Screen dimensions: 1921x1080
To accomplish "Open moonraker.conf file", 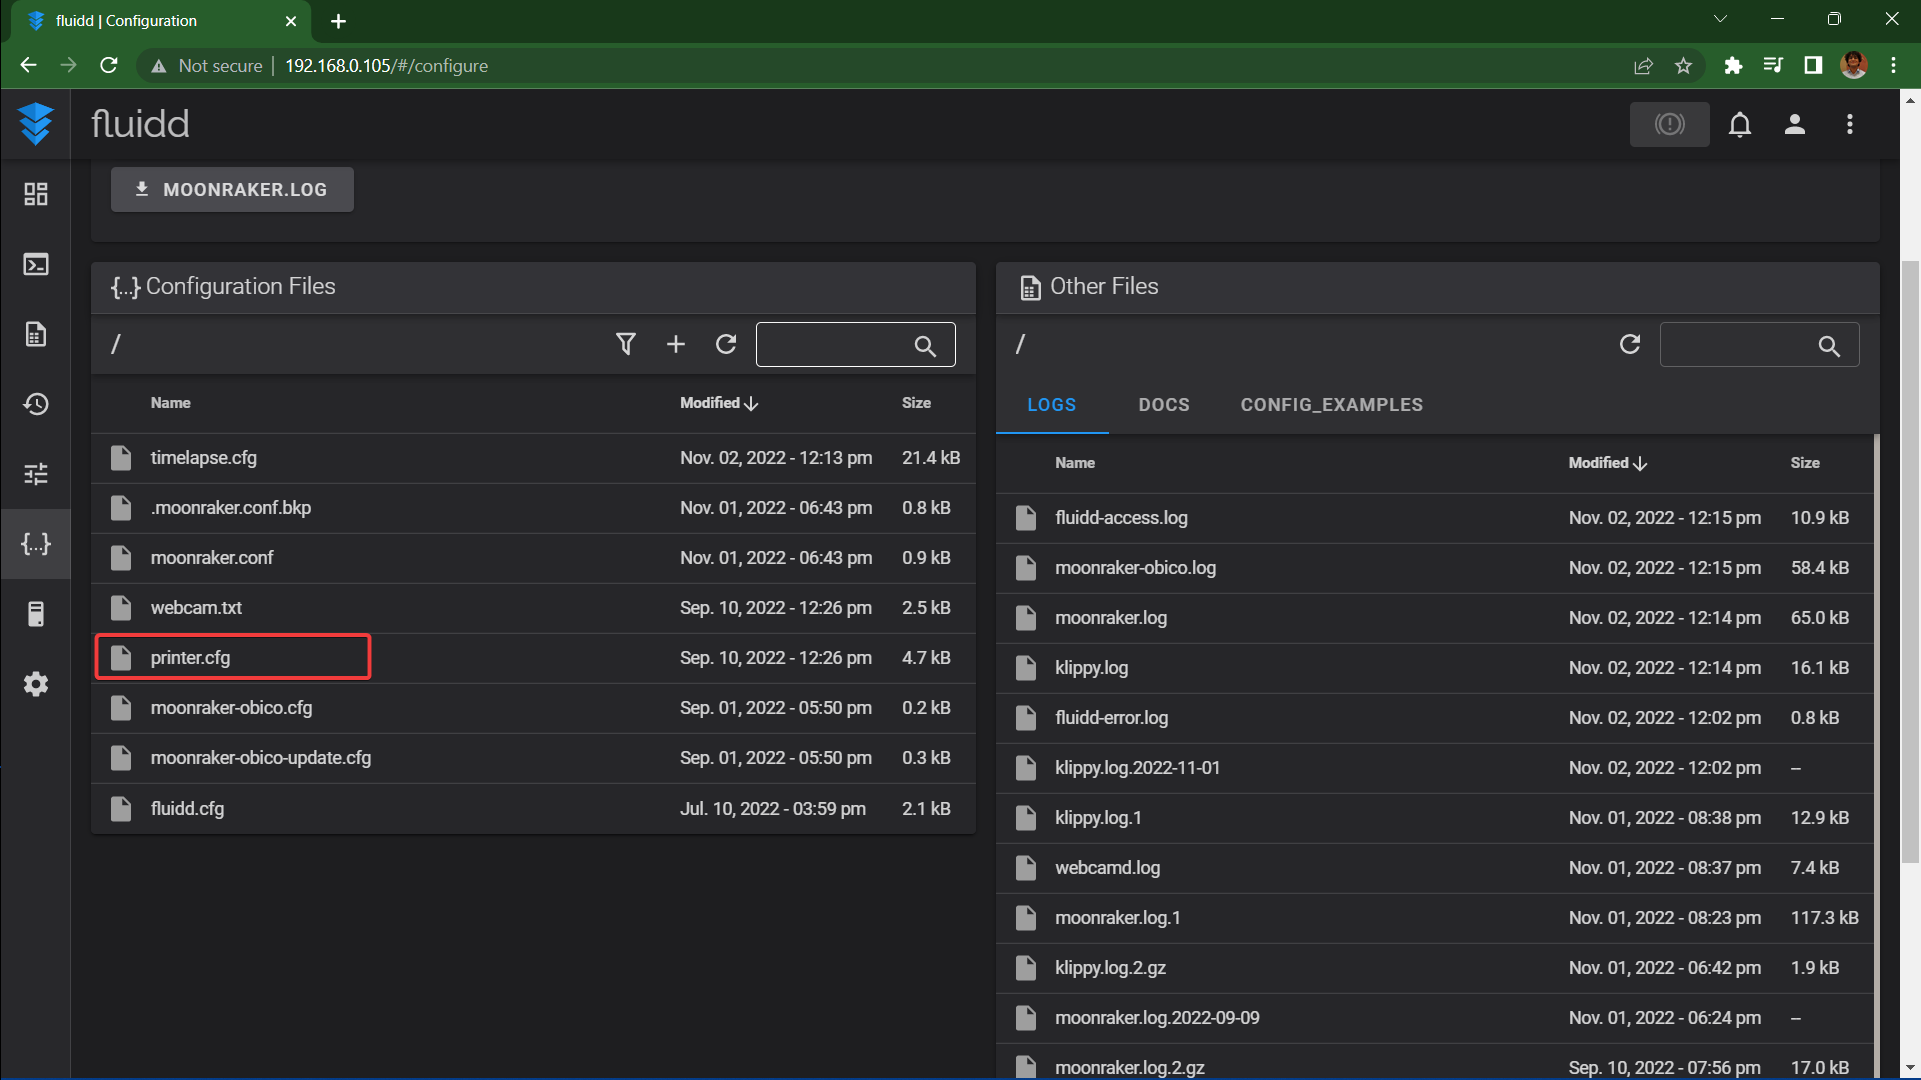I will click(x=533, y=558).
